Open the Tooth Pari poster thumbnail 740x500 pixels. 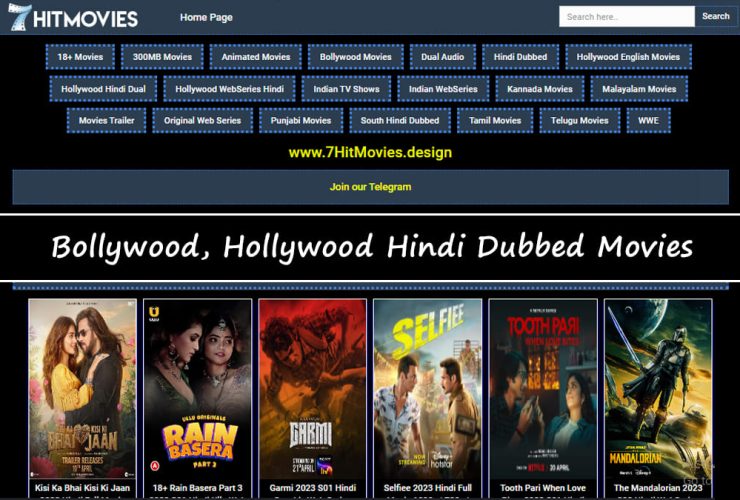click(543, 389)
